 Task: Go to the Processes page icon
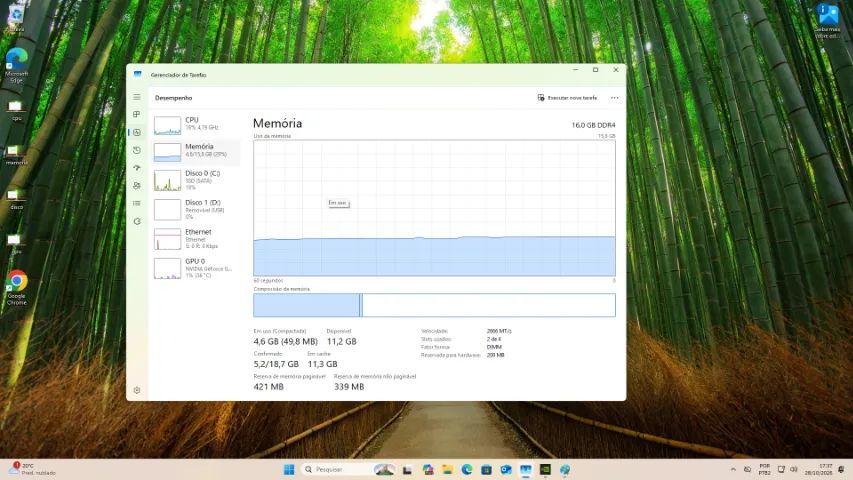(137, 114)
